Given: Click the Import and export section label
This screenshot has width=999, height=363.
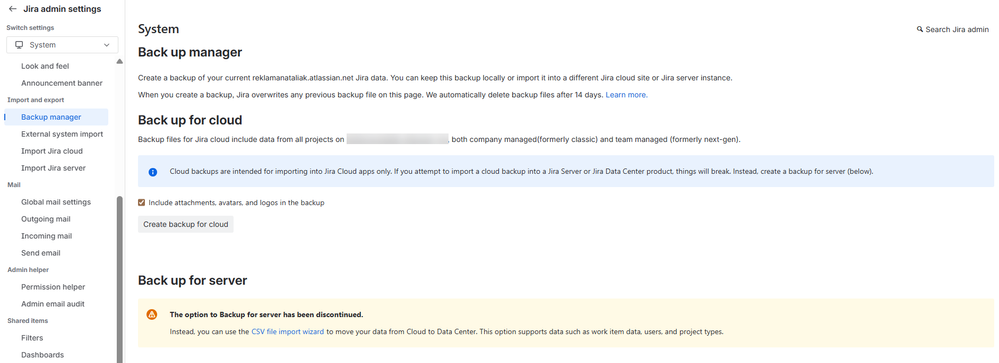Looking at the screenshot, I should (36, 100).
